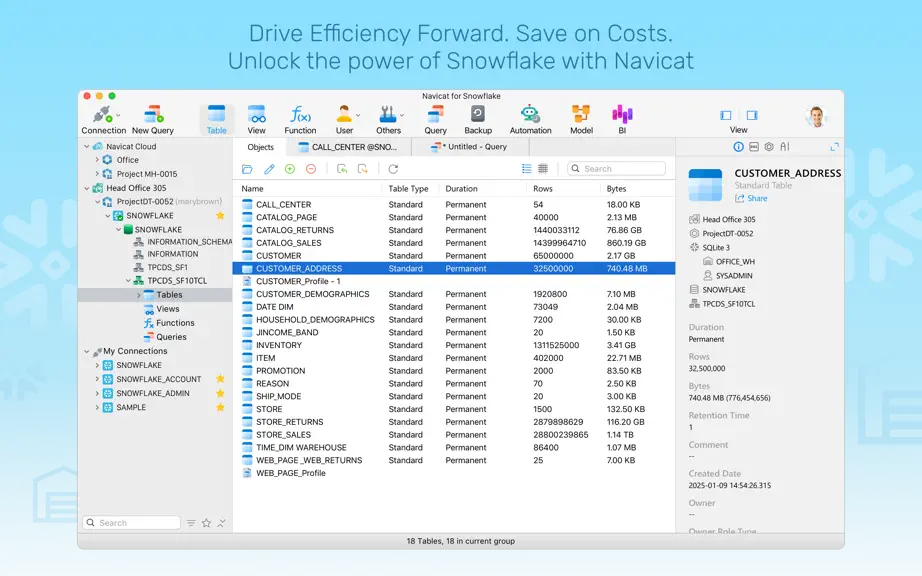Expand the Tables tree node
Image resolution: width=922 pixels, height=576 pixels.
tap(139, 295)
